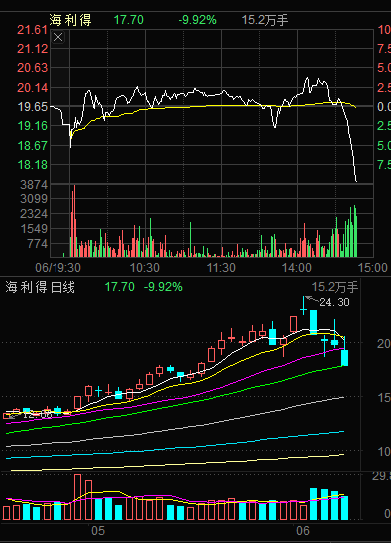Click the stock name 海利得 in the intraday header

click(x=71, y=20)
